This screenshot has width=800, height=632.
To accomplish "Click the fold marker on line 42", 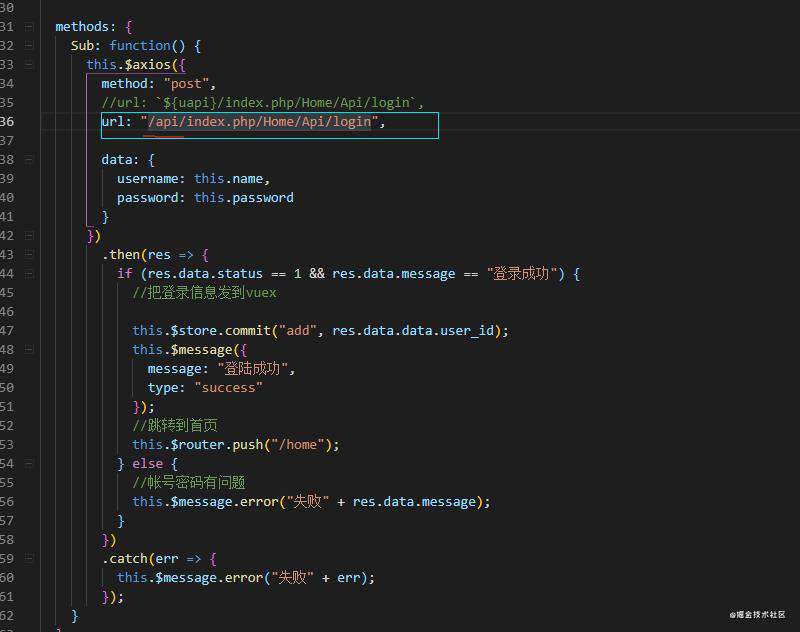I will point(29,236).
